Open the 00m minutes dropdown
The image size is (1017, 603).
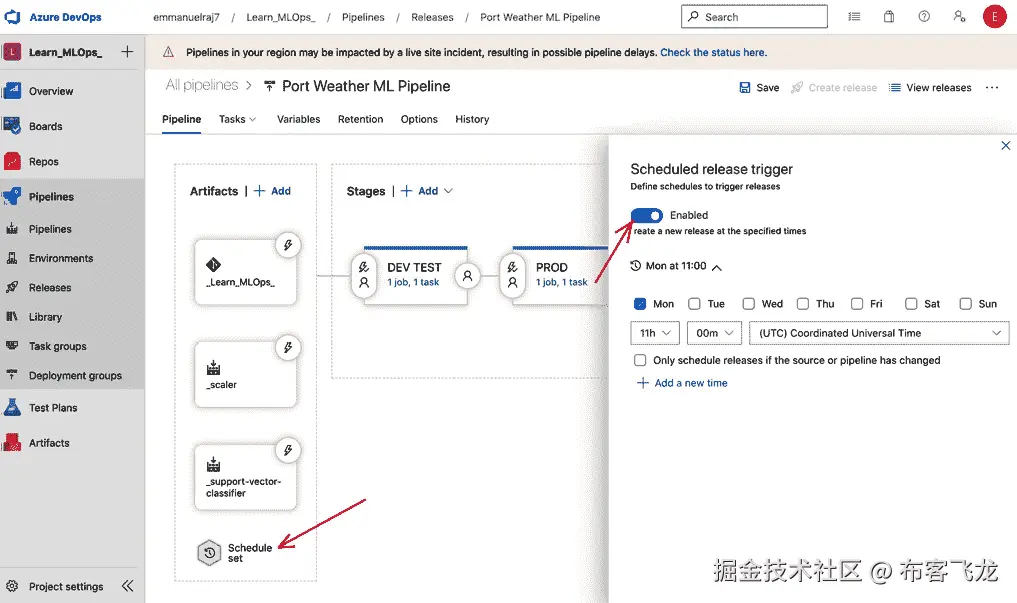pos(714,333)
